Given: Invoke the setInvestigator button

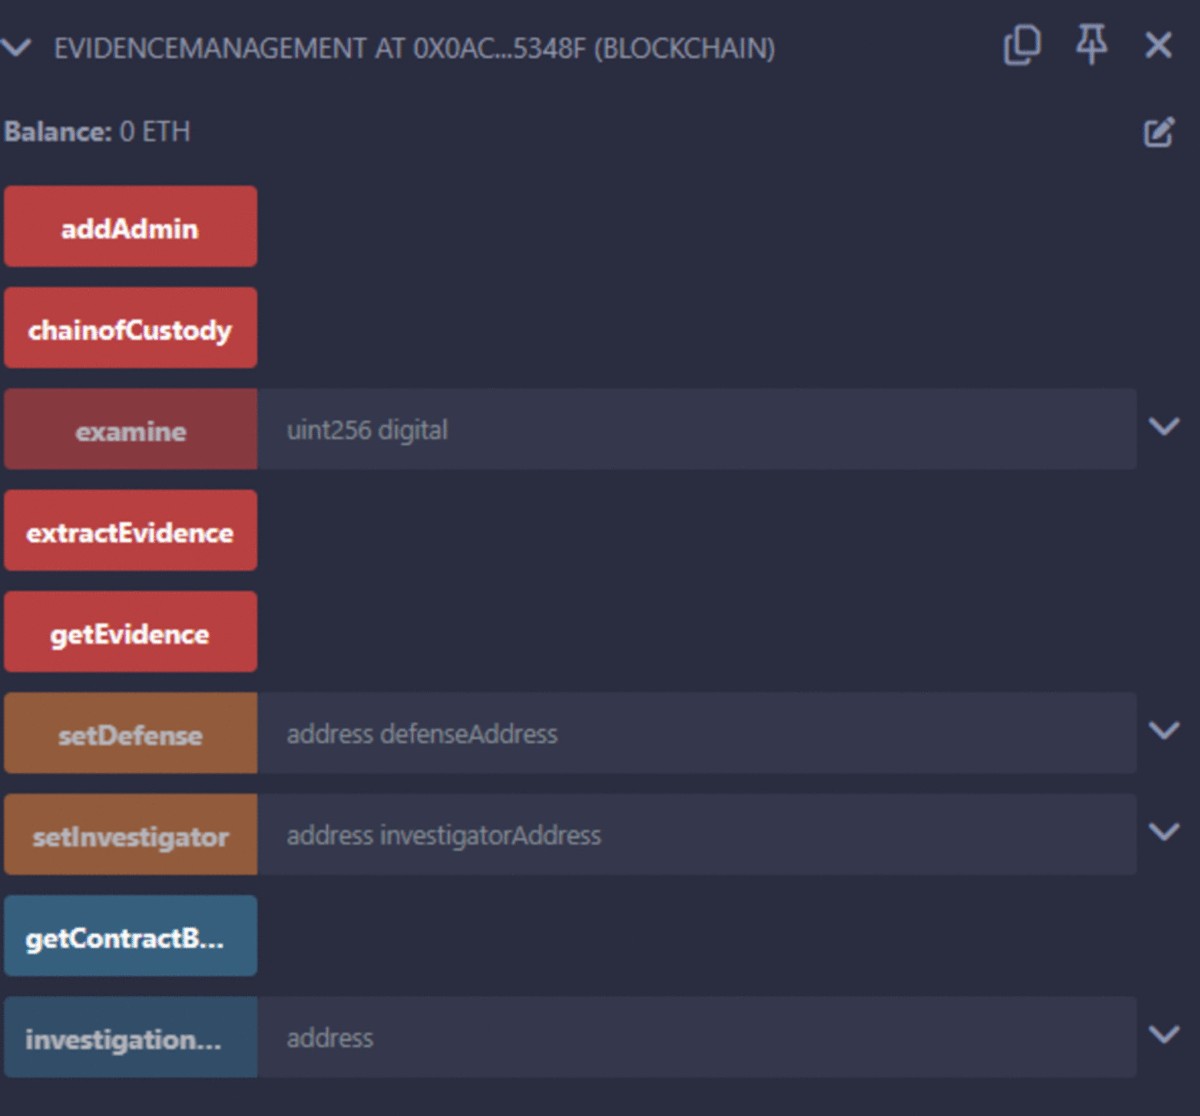Looking at the screenshot, I should click(x=130, y=835).
